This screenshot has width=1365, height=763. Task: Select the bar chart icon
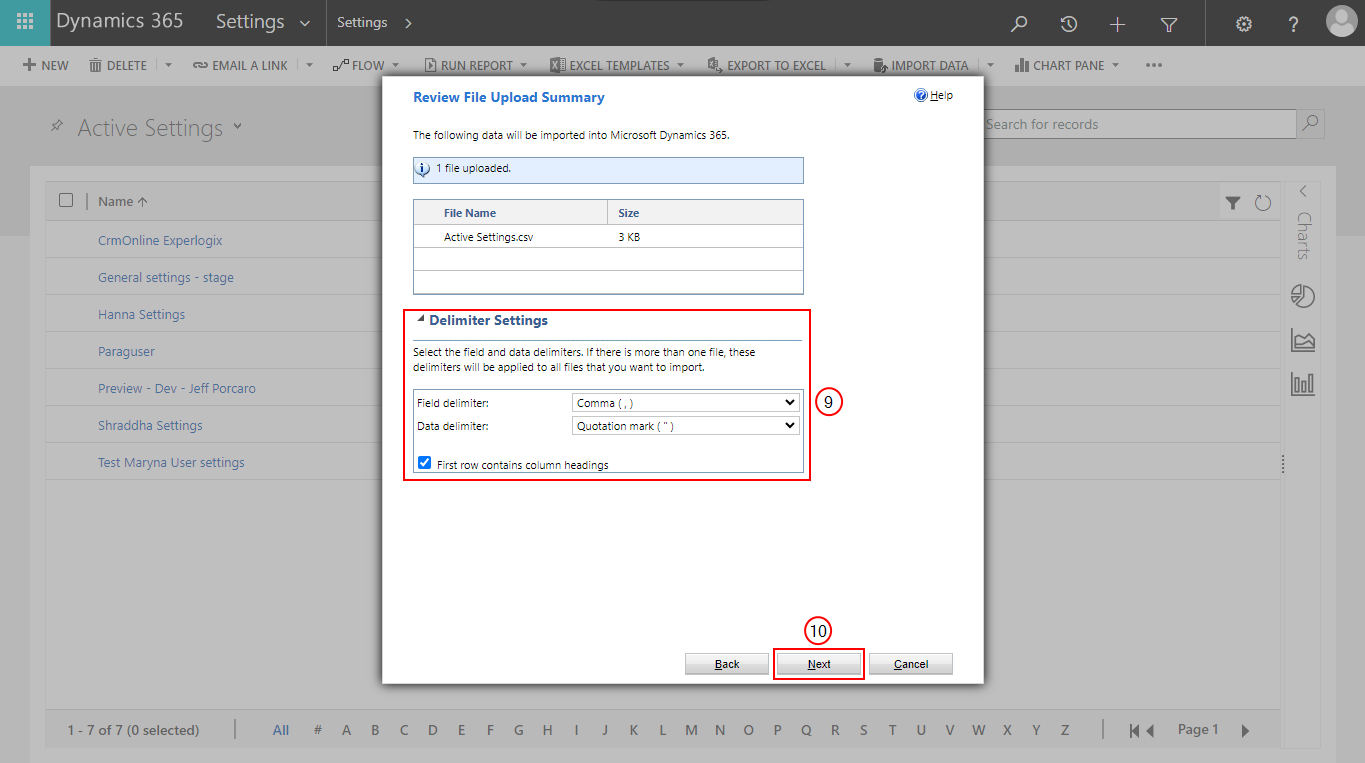[1303, 383]
